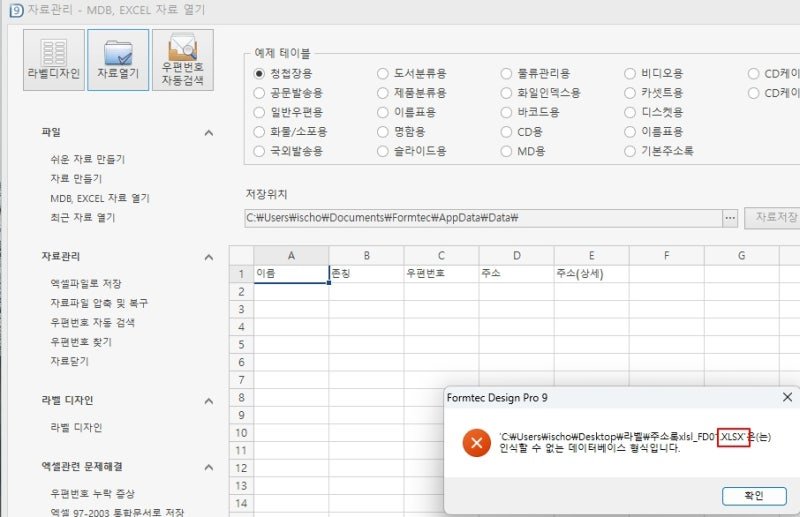Collapse the 자료관리 section
Viewport: 800px width, 517px height.
click(x=209, y=257)
